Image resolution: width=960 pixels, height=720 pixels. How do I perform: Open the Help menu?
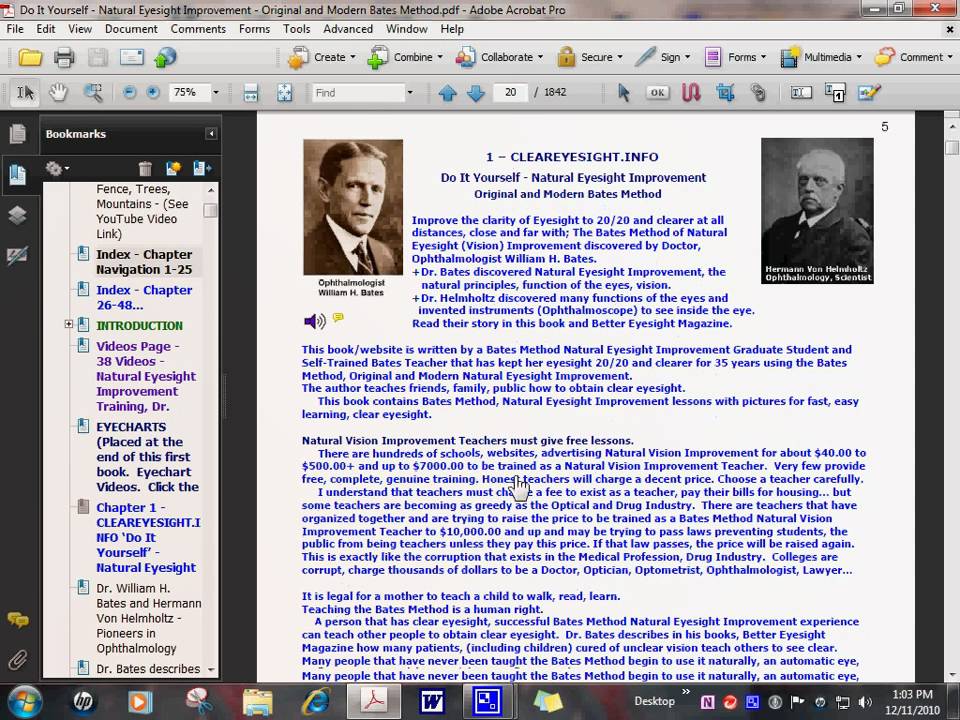[452, 29]
